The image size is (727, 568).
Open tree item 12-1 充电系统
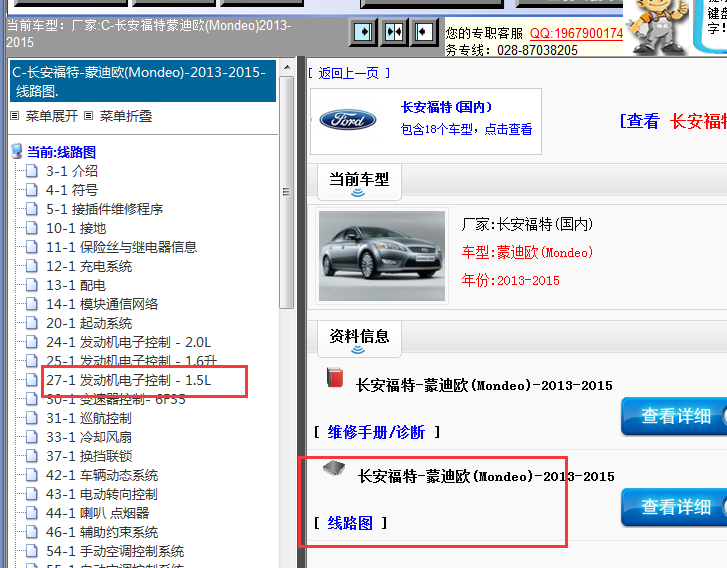pos(89,266)
